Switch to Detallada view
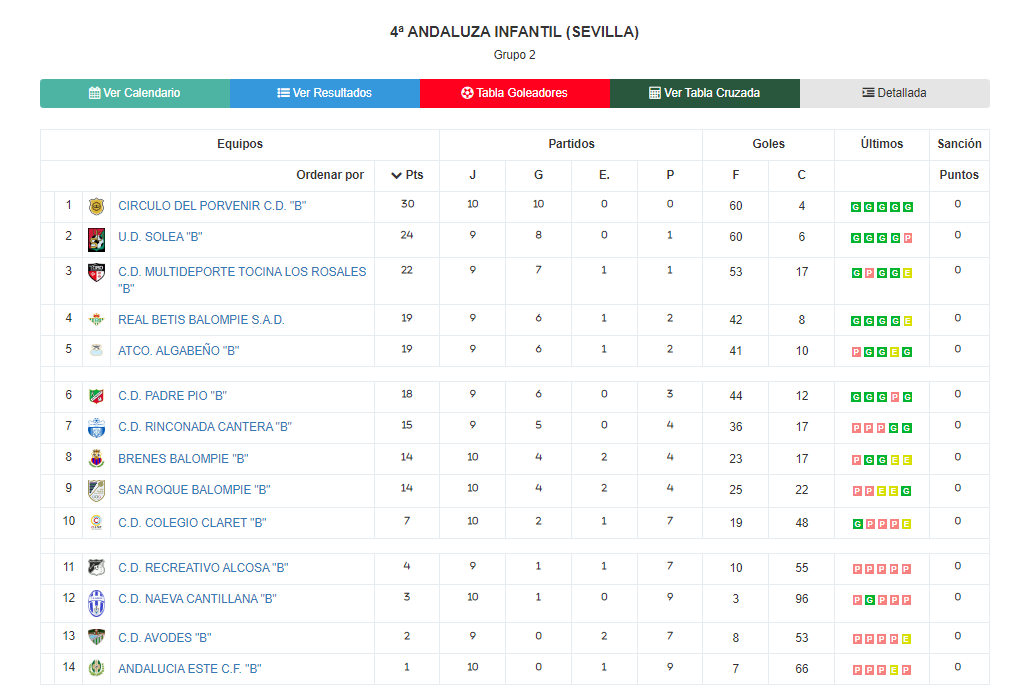Screen dimensions: 1009x692 coord(894,93)
